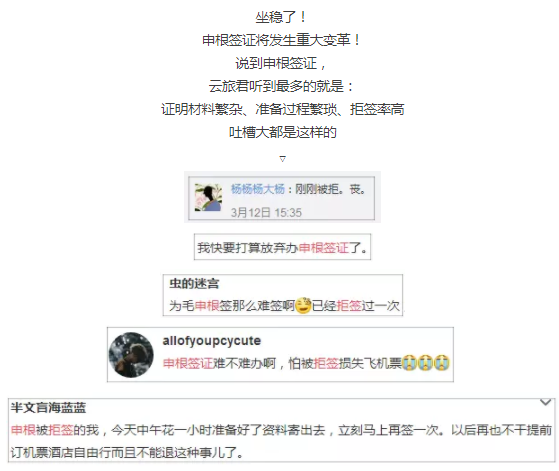The image size is (559, 471).
Task: Click the 3月12日 15:35 timestamp
Action: [x=266, y=213]
